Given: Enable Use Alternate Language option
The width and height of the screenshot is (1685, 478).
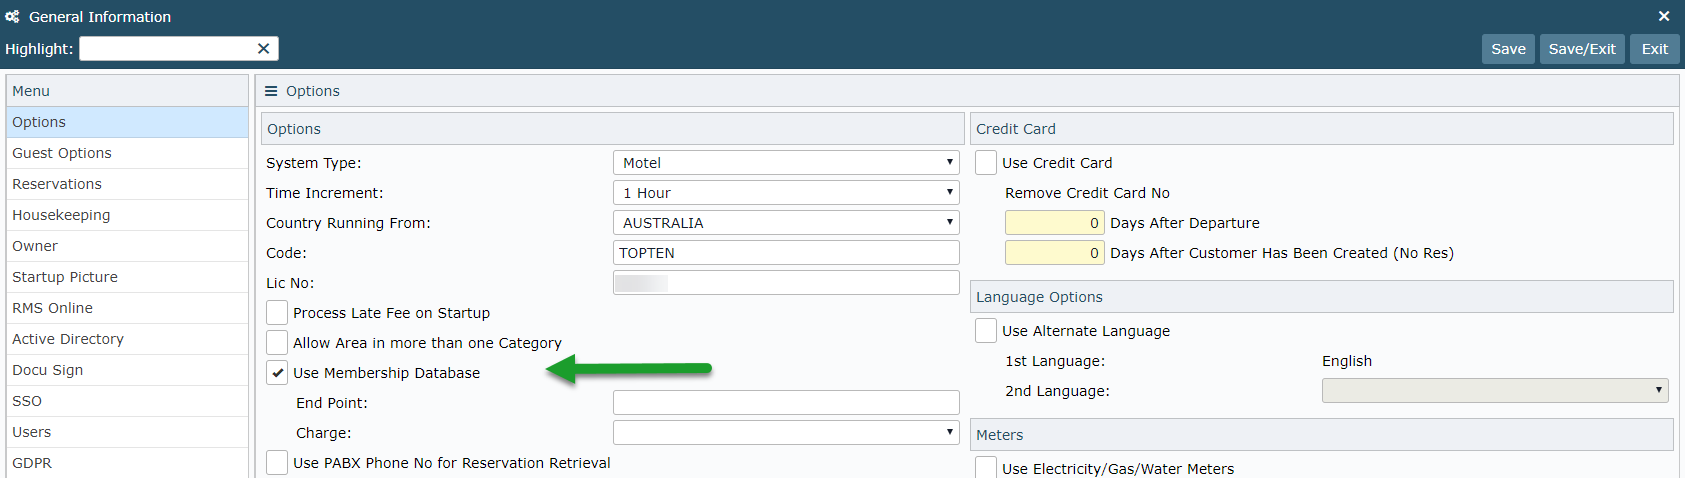Looking at the screenshot, I should [x=986, y=331].
